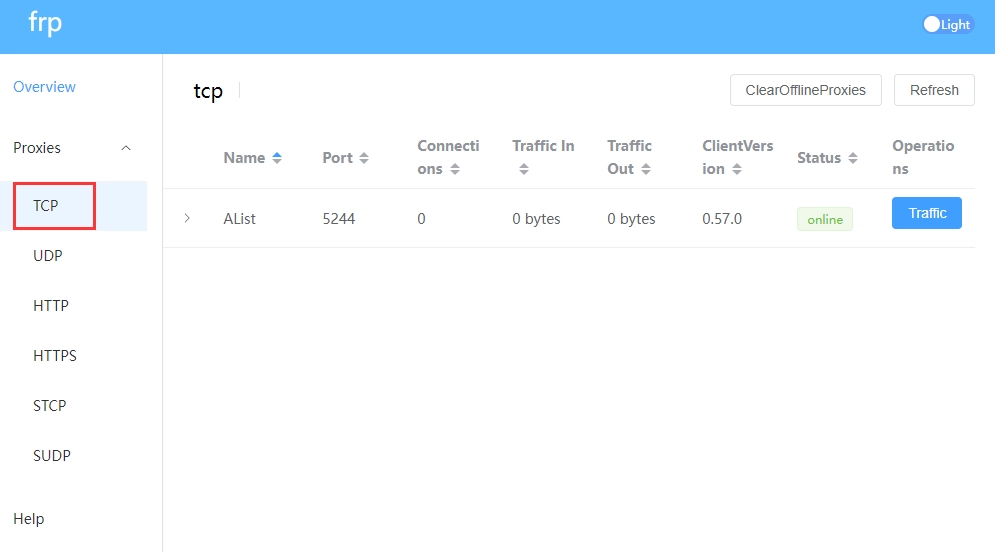Sort by Traffic In sort icon
995x552 pixels.
click(523, 169)
